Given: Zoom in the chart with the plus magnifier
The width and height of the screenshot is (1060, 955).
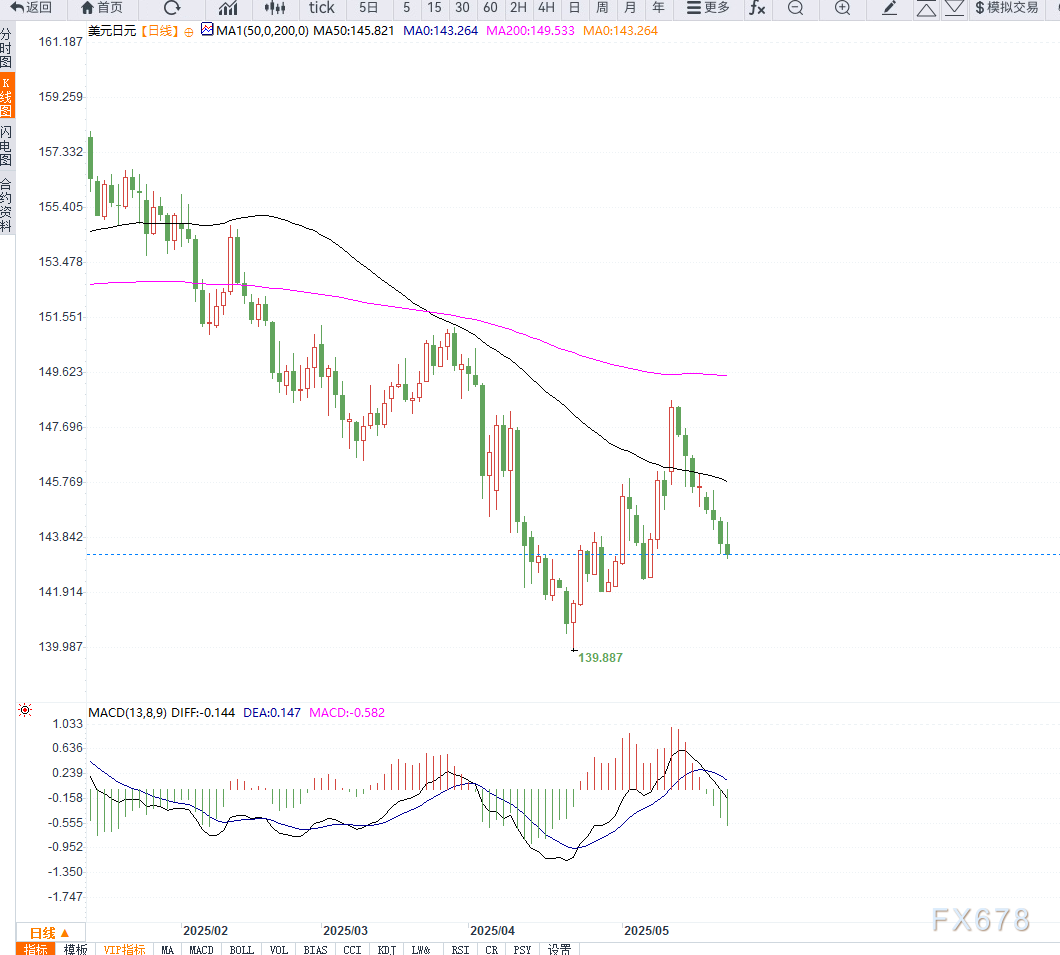Looking at the screenshot, I should coord(842,8).
